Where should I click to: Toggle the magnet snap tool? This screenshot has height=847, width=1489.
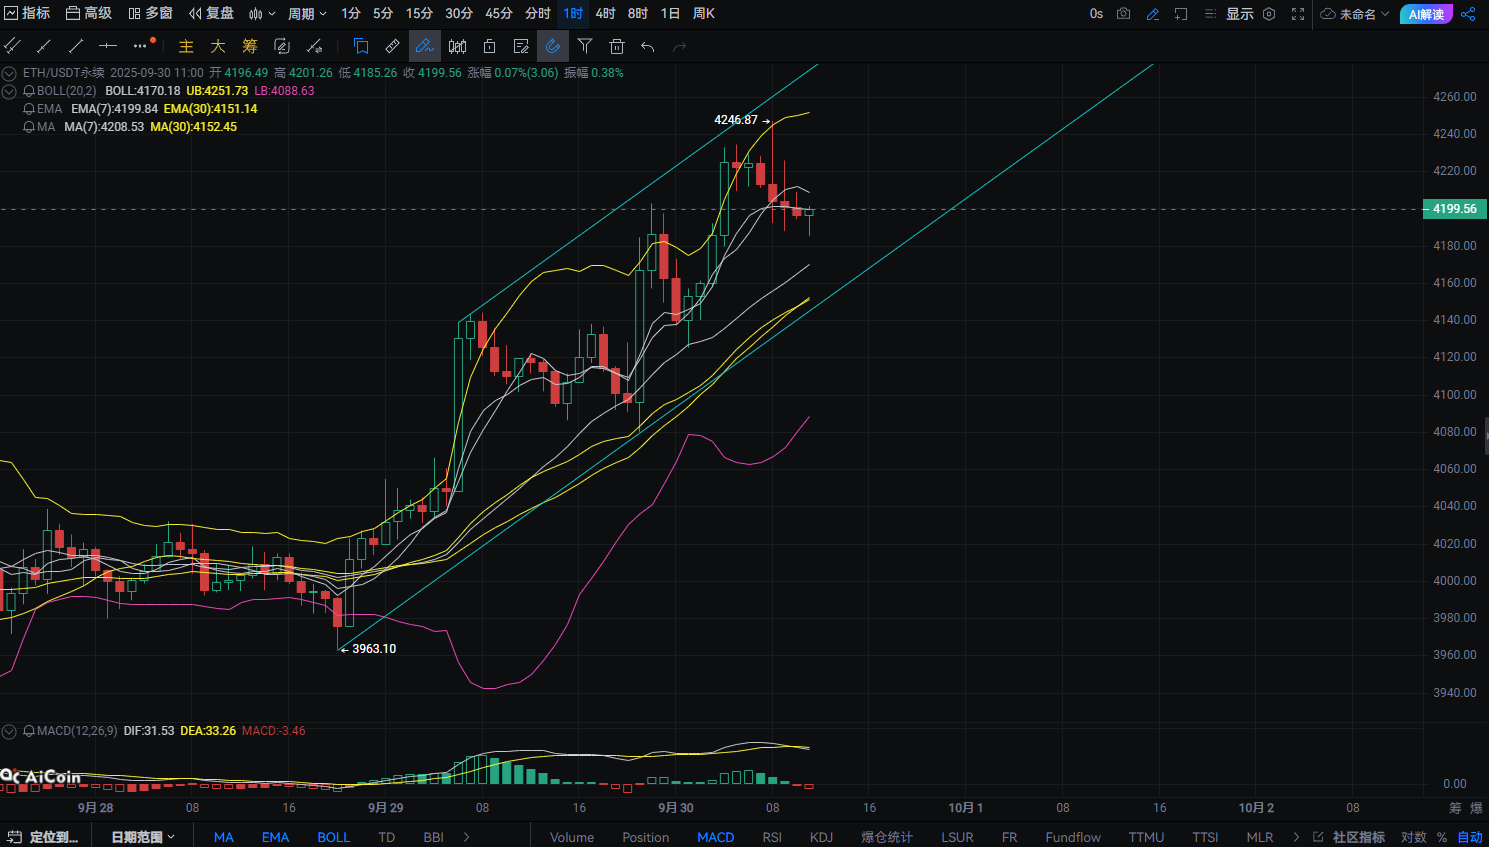point(553,46)
